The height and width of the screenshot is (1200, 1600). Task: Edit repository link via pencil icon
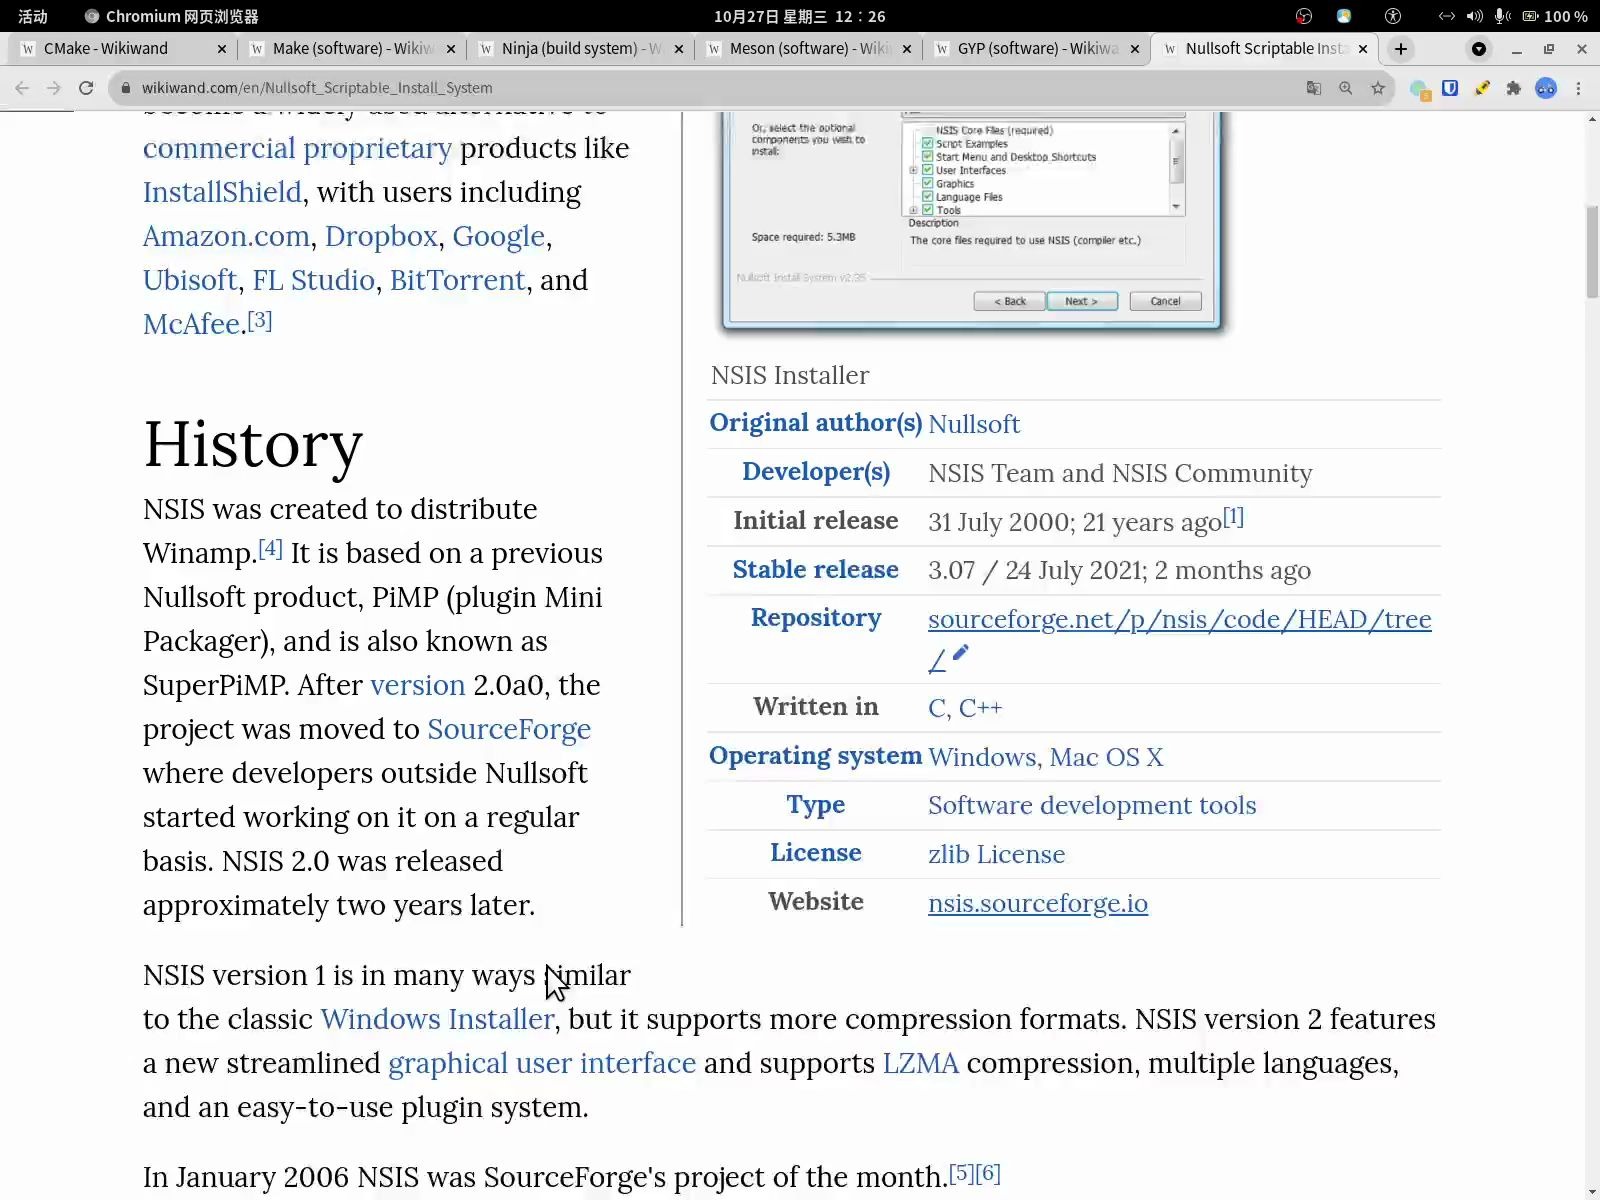click(x=961, y=653)
